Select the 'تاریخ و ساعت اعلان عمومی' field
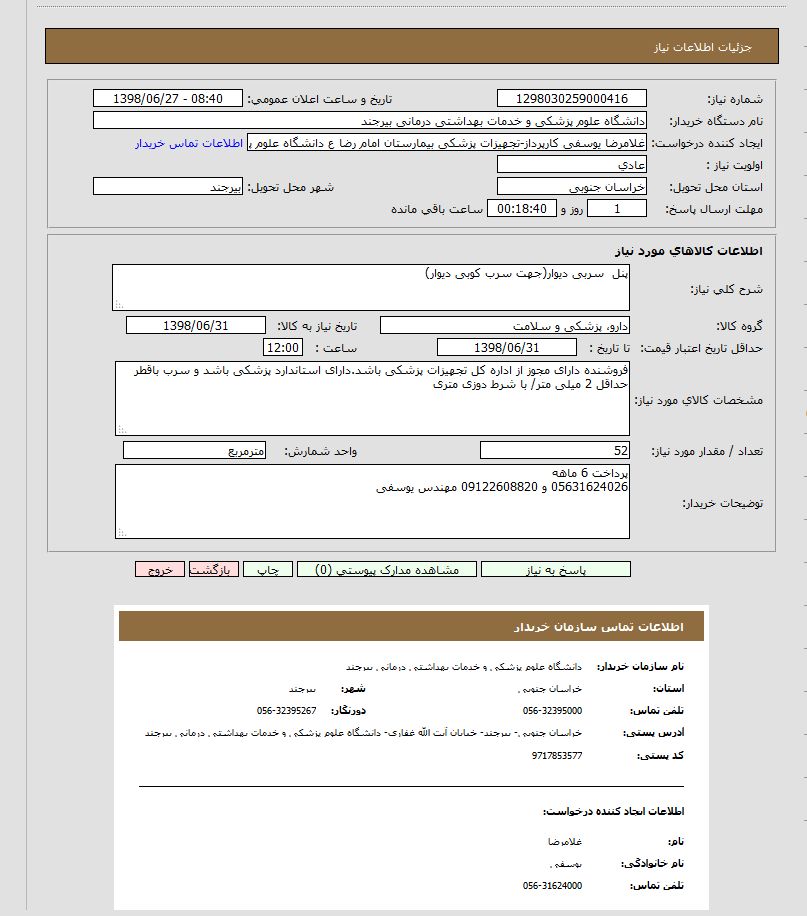This screenshot has height=916, width=807. point(167,99)
